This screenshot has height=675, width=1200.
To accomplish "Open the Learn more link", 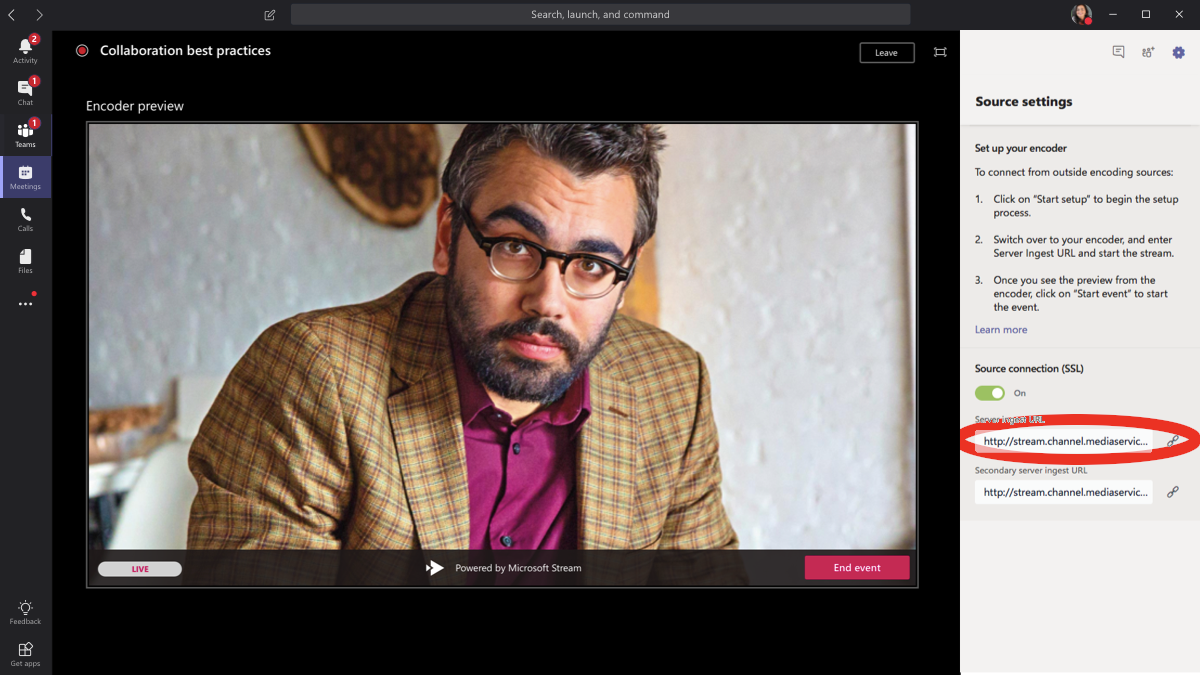I will point(1001,330).
